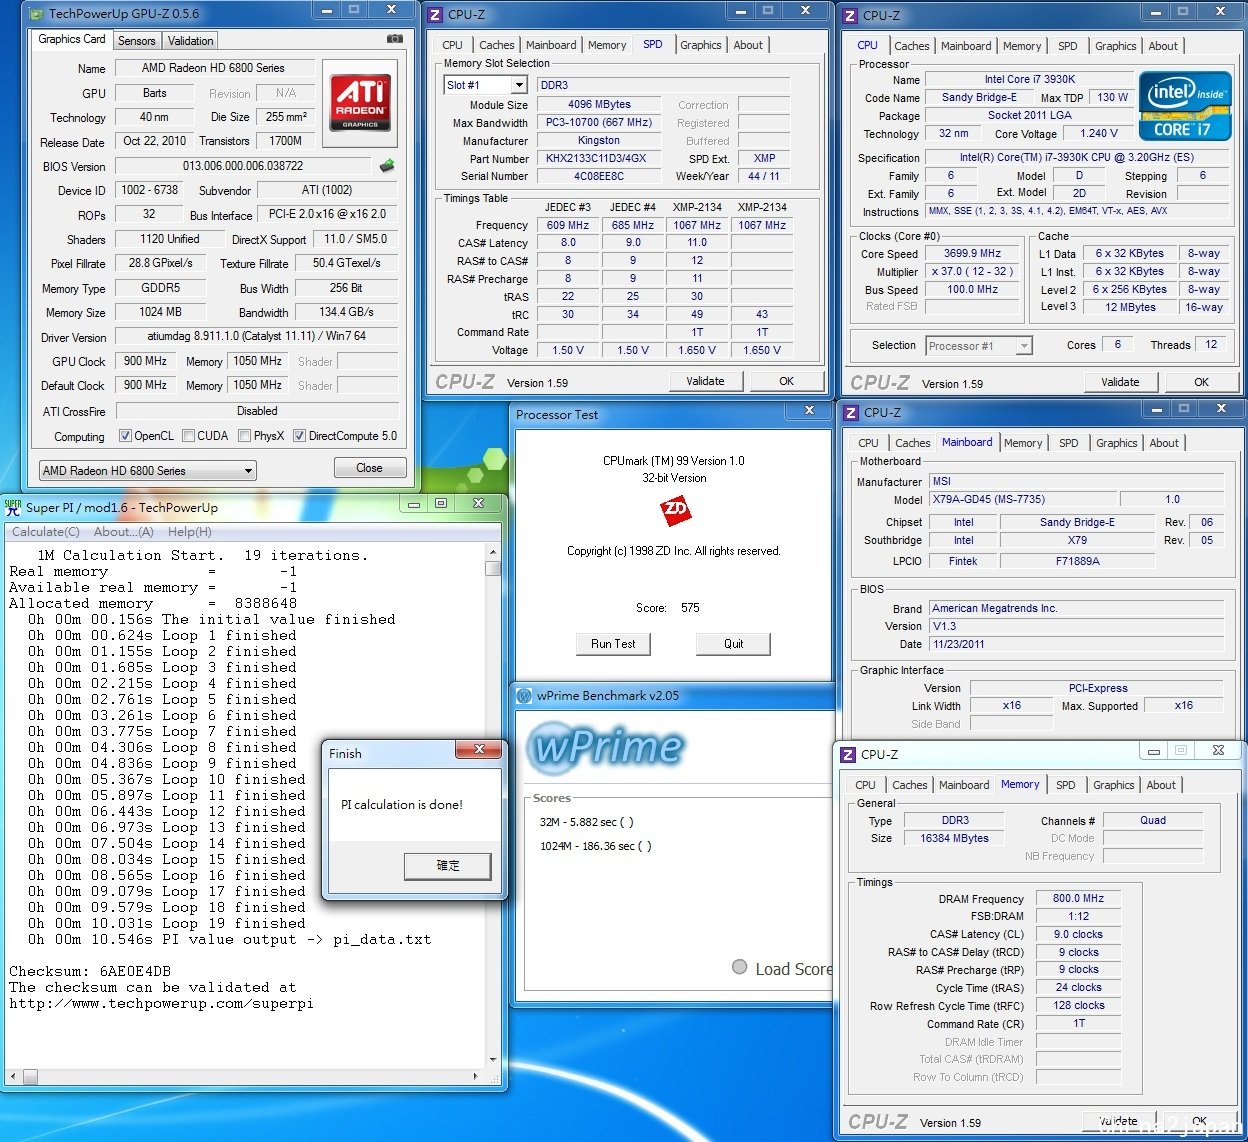This screenshot has width=1248, height=1142.
Task: Click OK in CPU-Z CPU window
Action: click(1201, 382)
